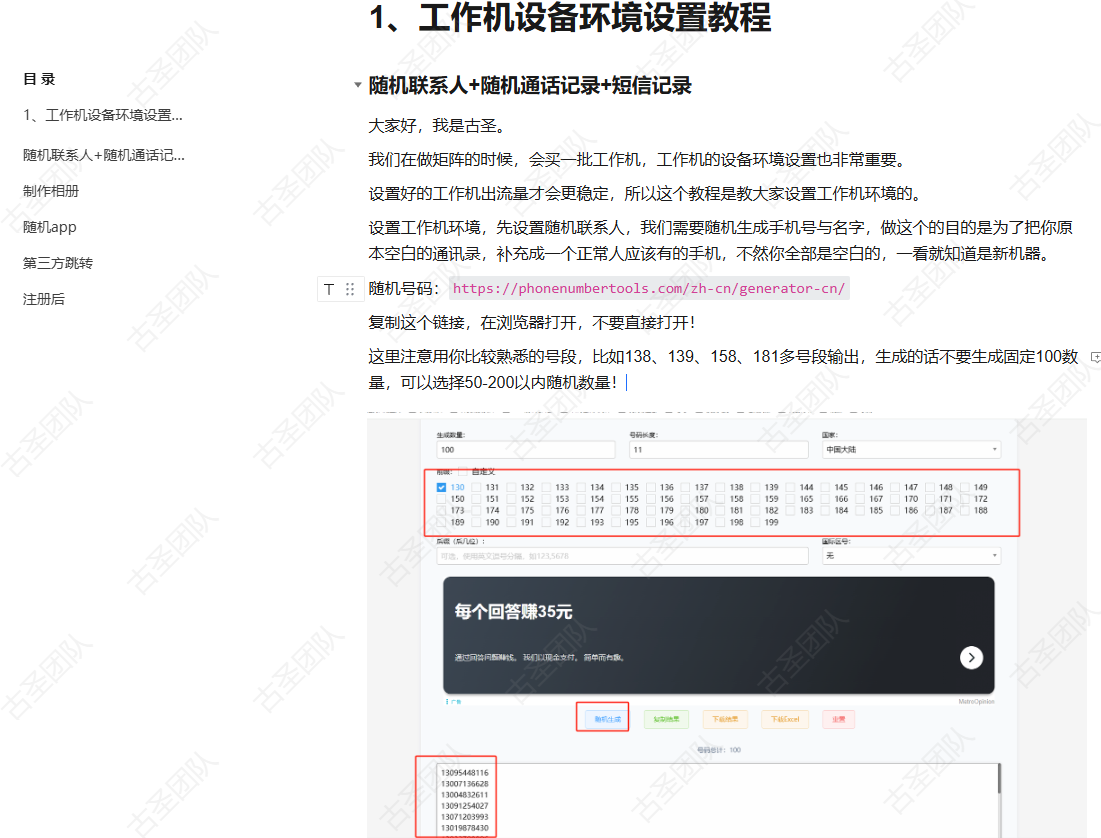Open outline item 1、工作机设备环境设置...
This screenshot has width=1101, height=838.
(x=103, y=115)
